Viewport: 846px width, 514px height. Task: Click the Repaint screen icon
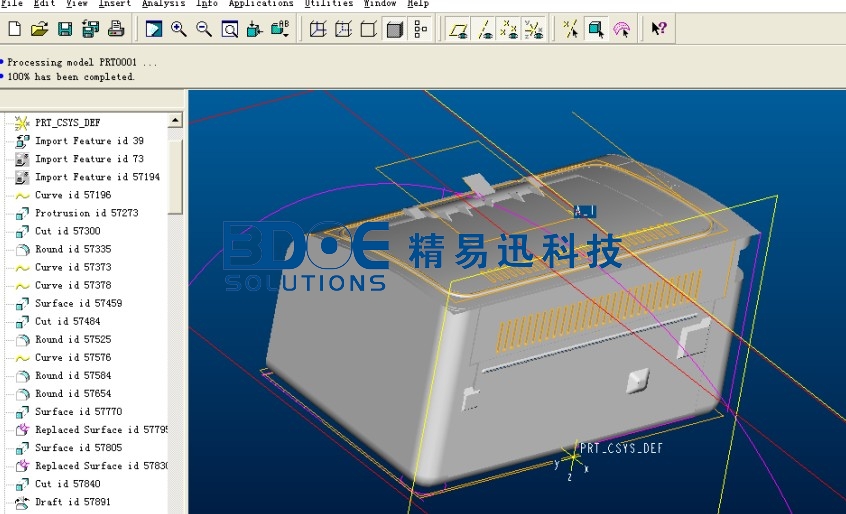(153, 29)
